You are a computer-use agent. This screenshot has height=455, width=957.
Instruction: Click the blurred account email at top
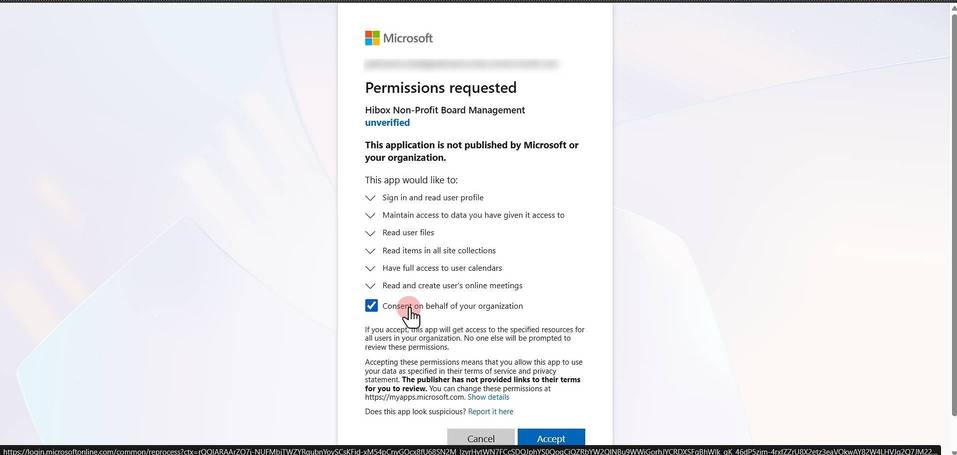coord(461,64)
